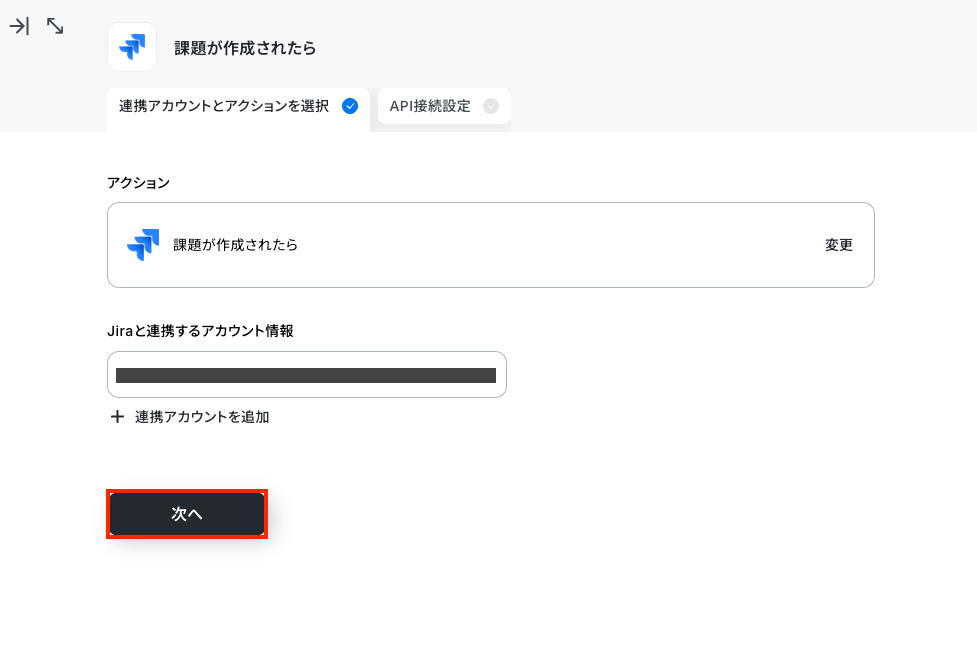Click the 課題が作成されたら header title

[x=245, y=48]
